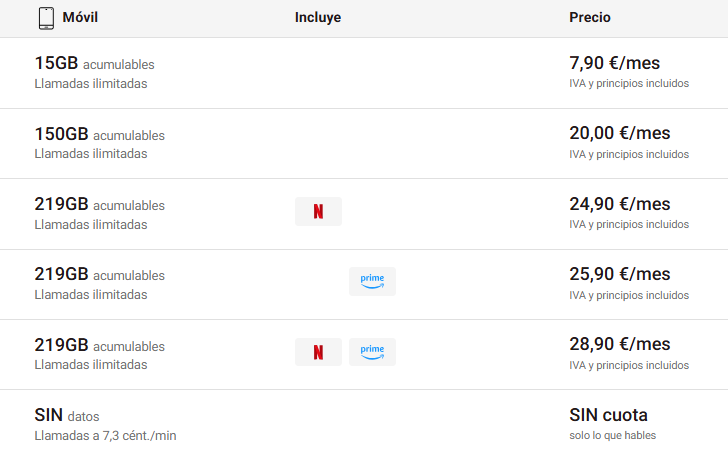Click Netflix icon in the 28,90 € plan

click(x=318, y=352)
